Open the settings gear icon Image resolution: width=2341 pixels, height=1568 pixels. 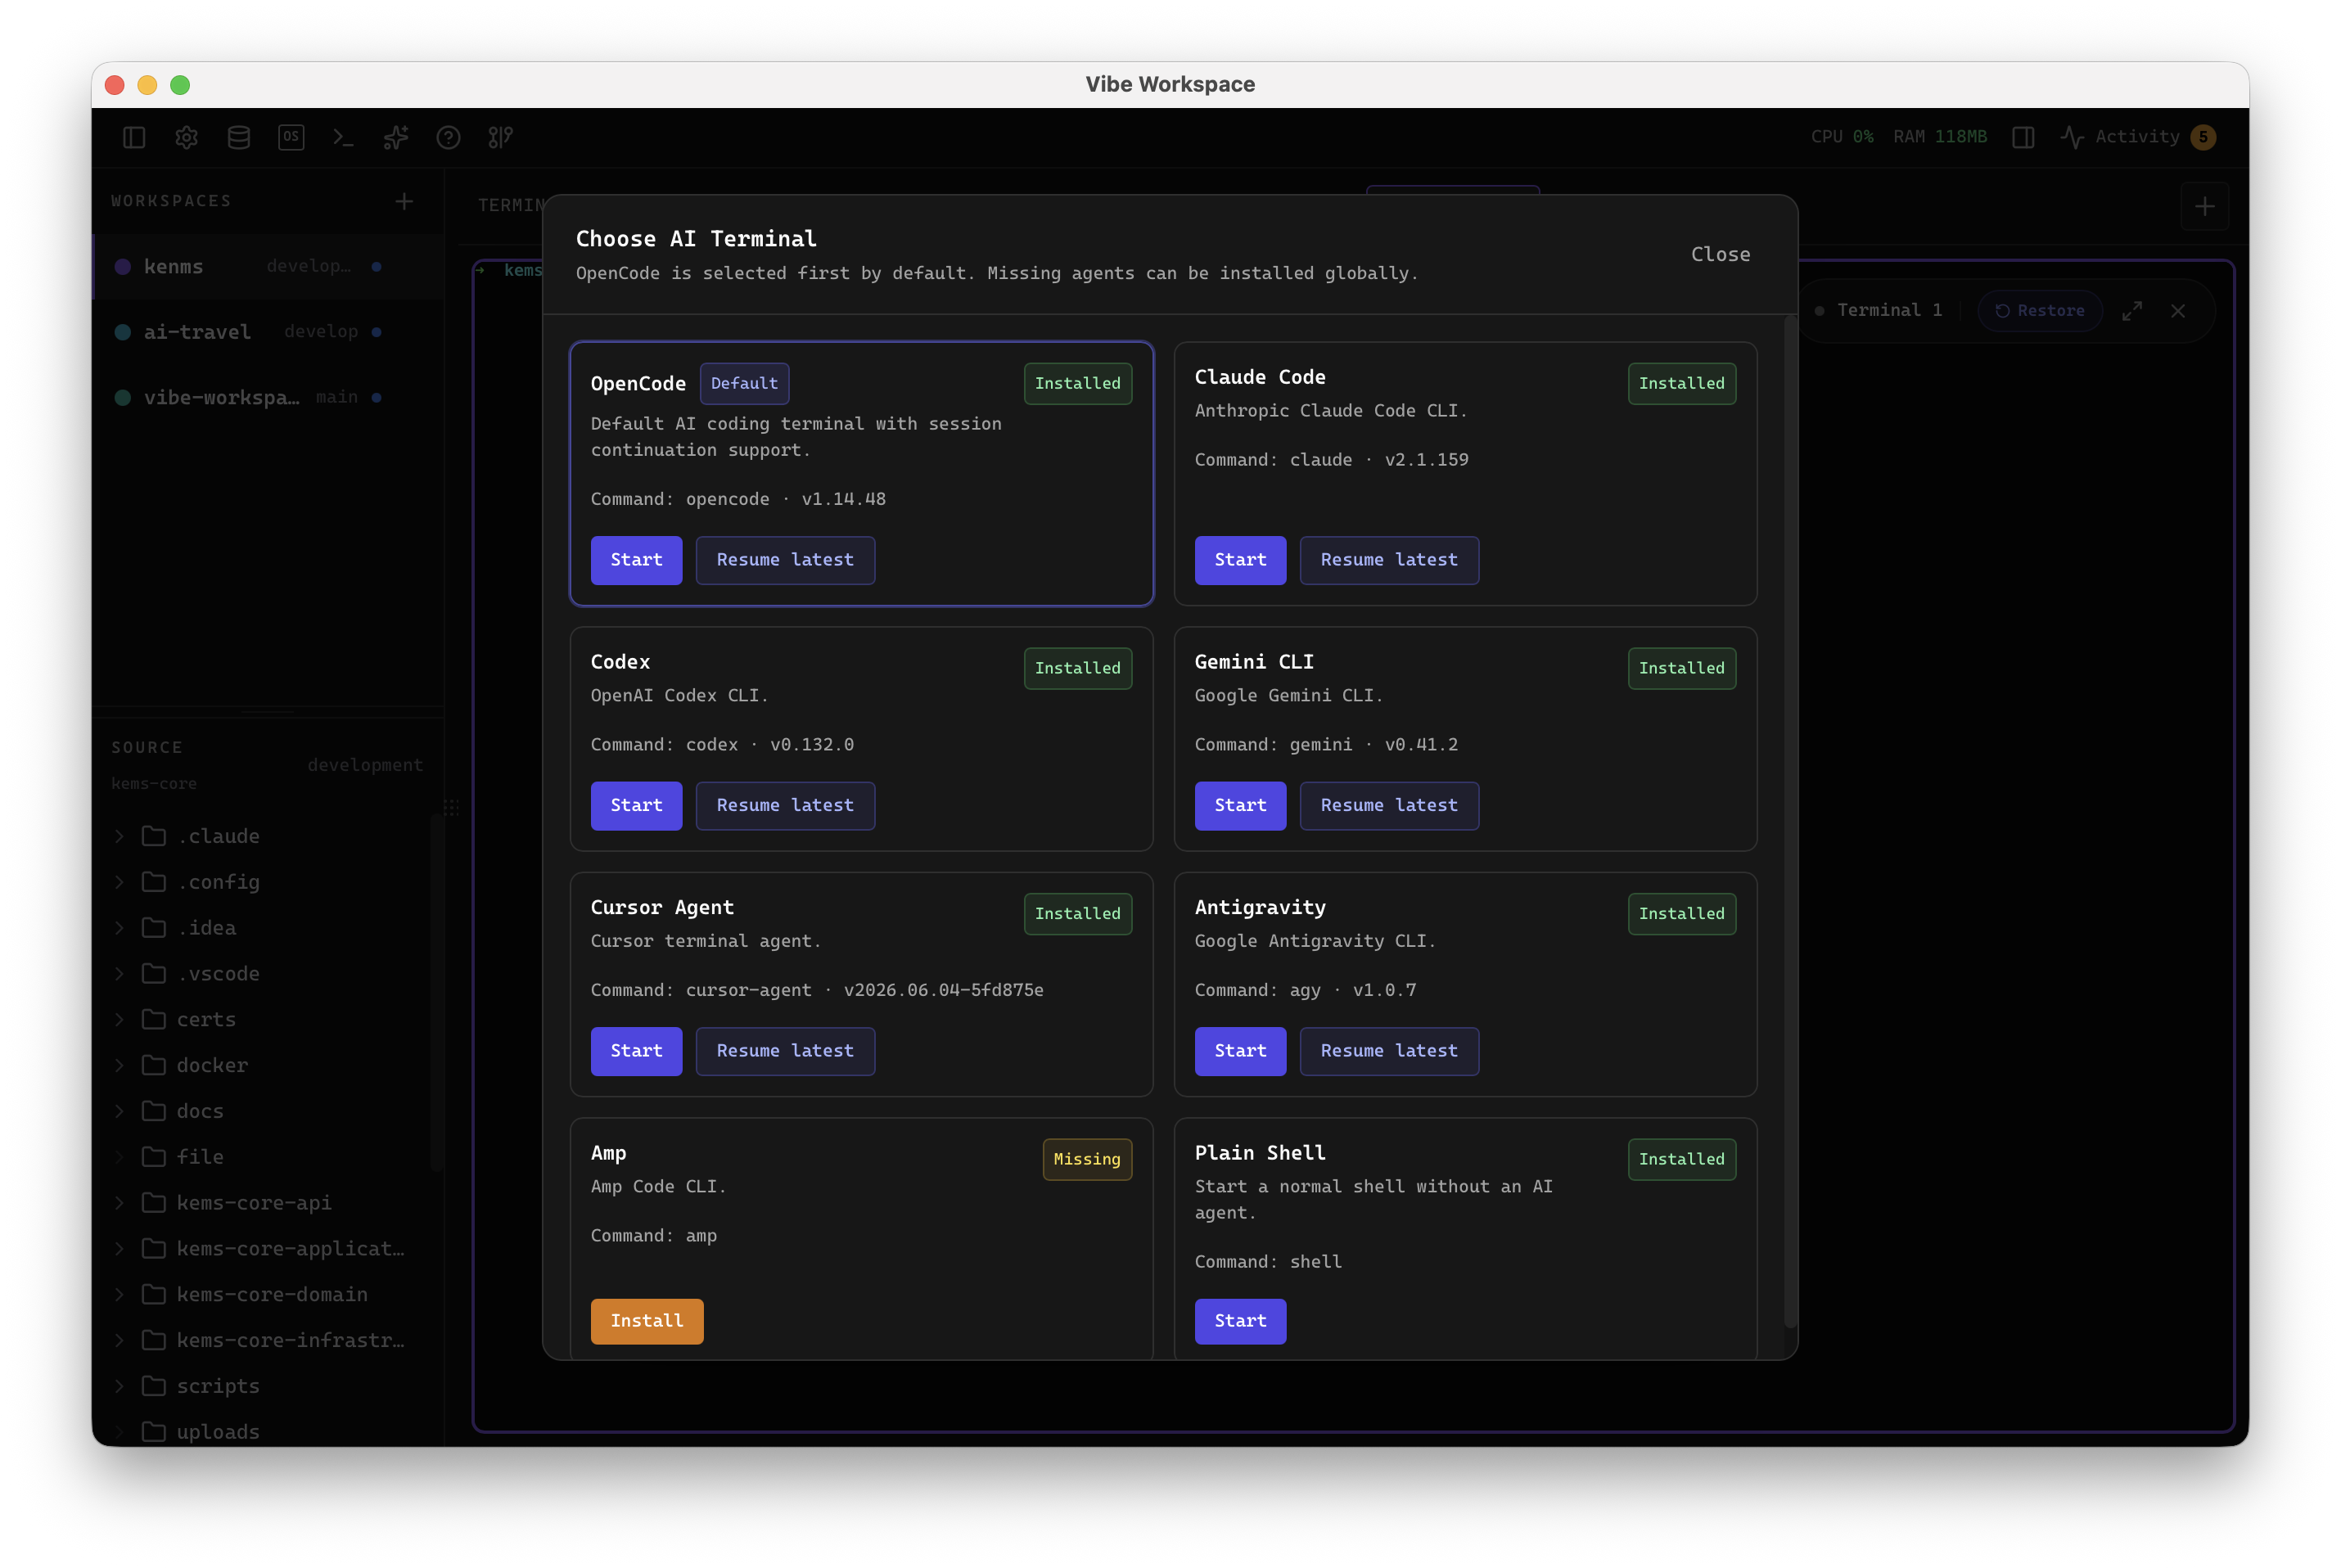coord(186,137)
